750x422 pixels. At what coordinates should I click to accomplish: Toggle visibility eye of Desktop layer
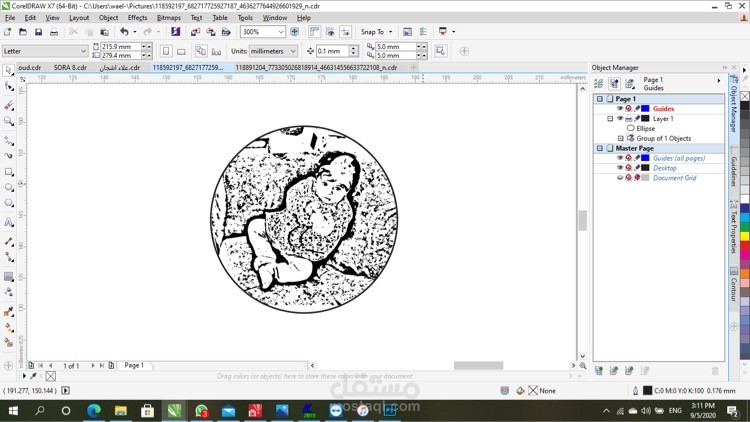point(620,168)
